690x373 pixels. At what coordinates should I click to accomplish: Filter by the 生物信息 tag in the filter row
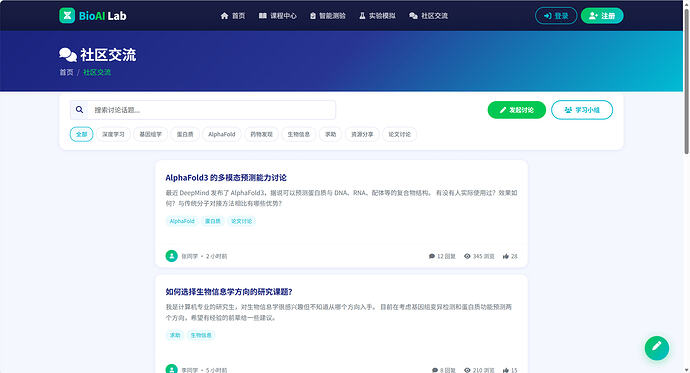pos(299,134)
